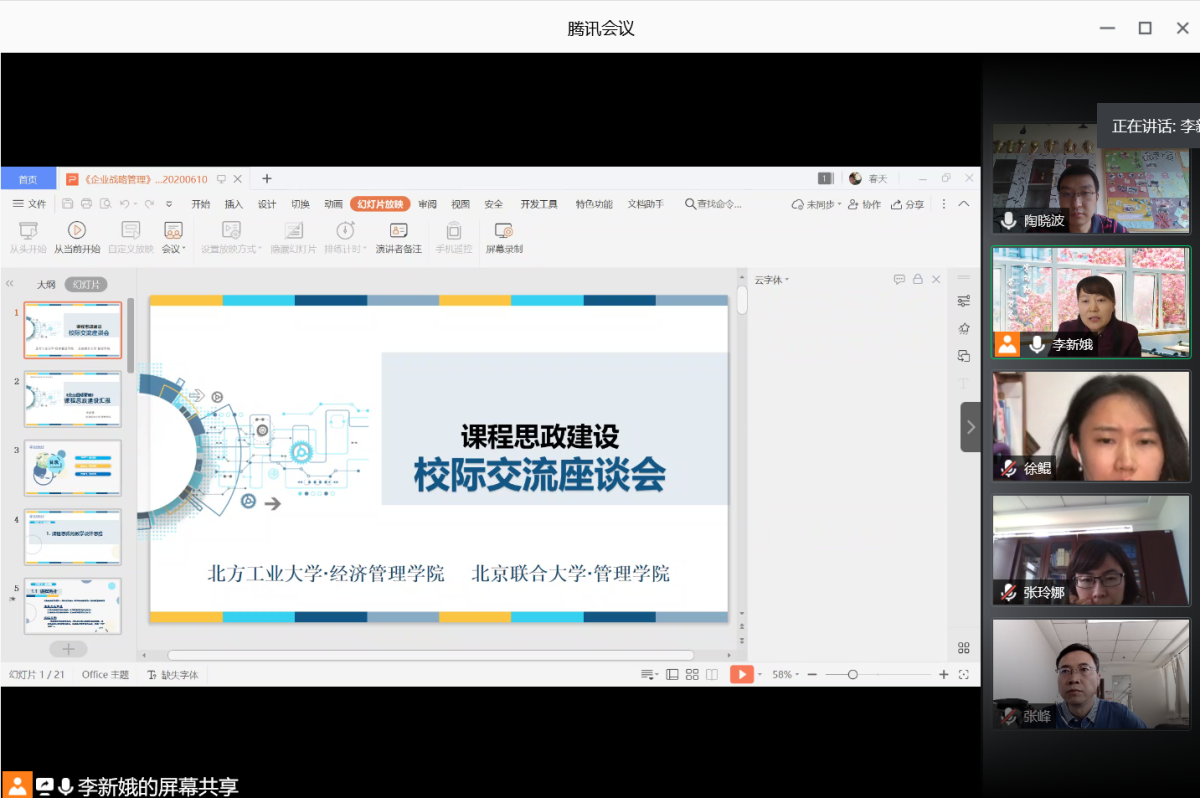This screenshot has height=798, width=1200.
Task: Click the fit-to-window icon beside zoom plus
Action: point(963,675)
